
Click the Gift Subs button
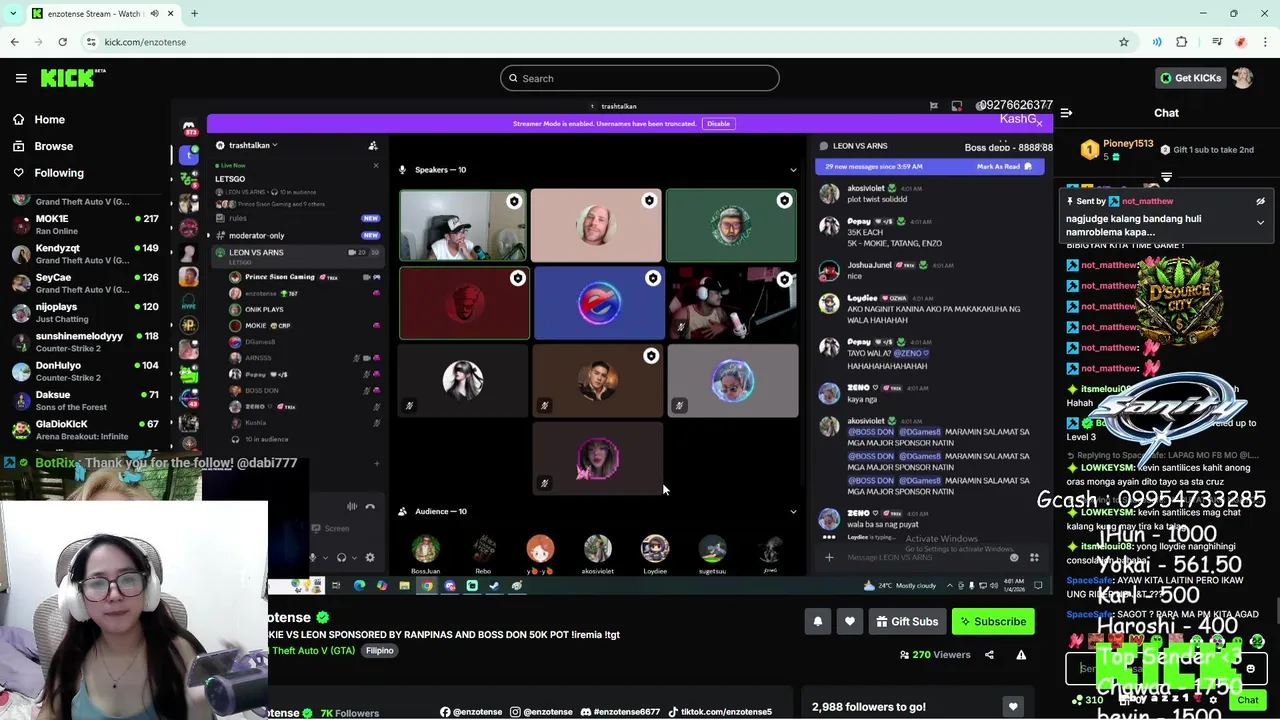[x=907, y=622]
